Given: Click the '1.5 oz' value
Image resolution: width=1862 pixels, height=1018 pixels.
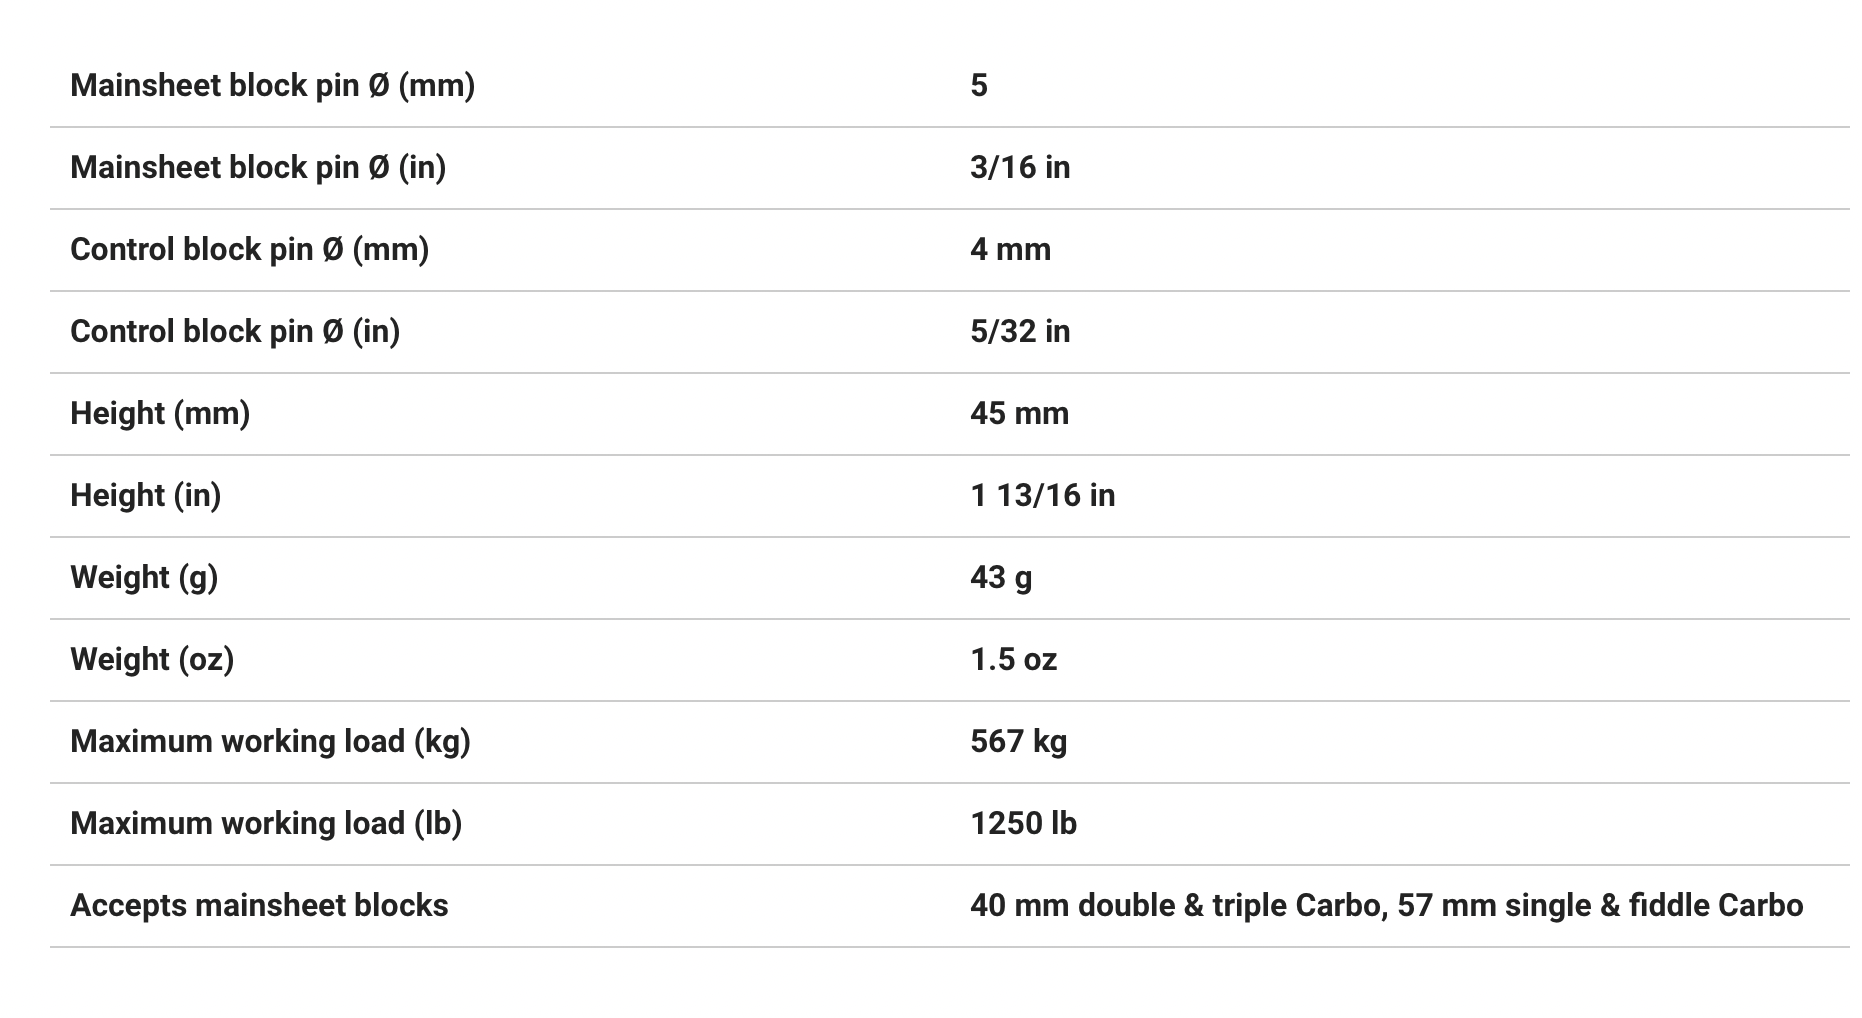Looking at the screenshot, I should tap(1013, 660).
